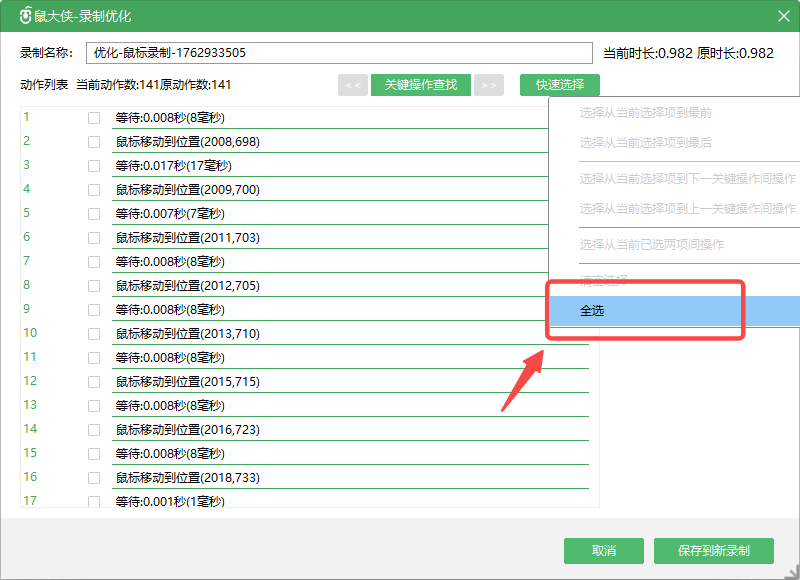Select action row 等待:0.017秒(17毫秒)

174,166
